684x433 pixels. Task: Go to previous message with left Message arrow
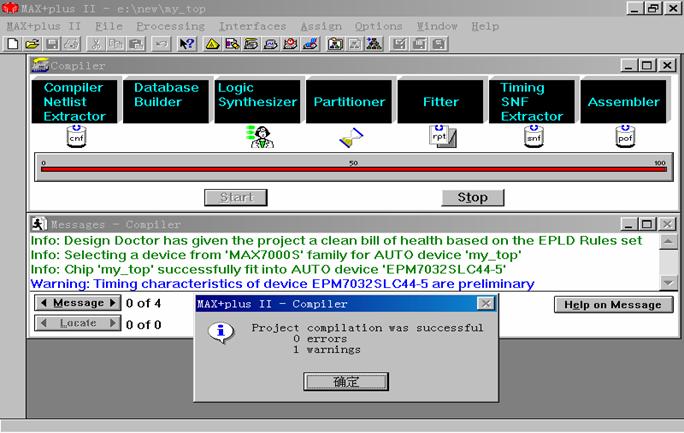(44, 303)
